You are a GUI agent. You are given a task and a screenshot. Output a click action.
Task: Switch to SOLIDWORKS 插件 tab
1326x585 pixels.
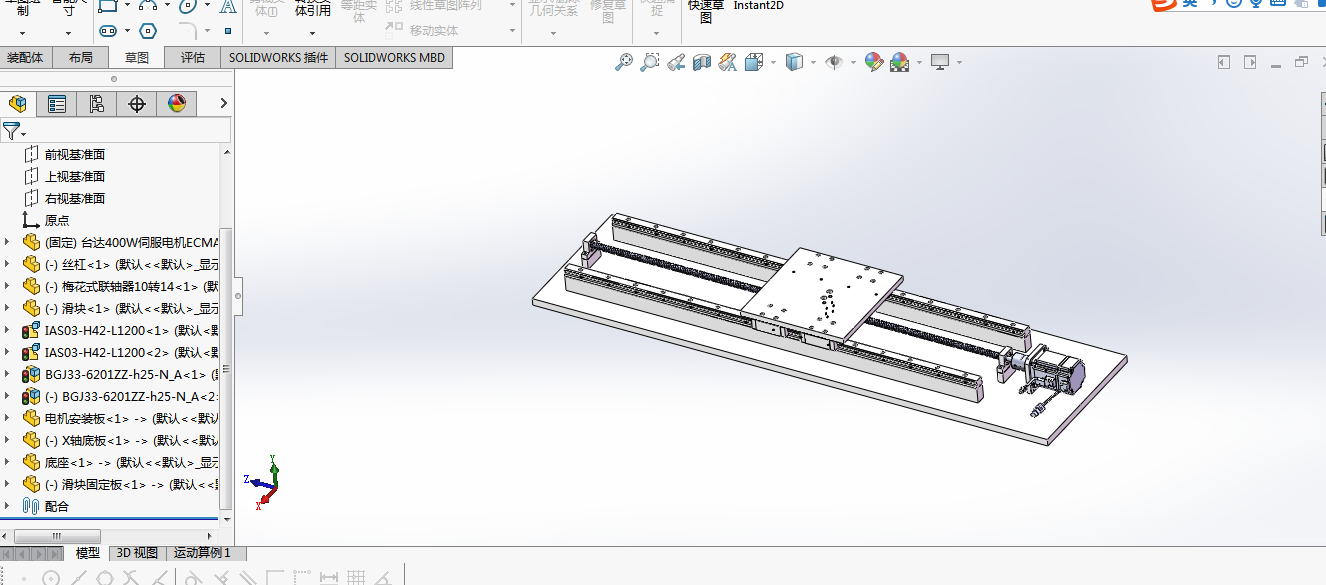pos(278,58)
